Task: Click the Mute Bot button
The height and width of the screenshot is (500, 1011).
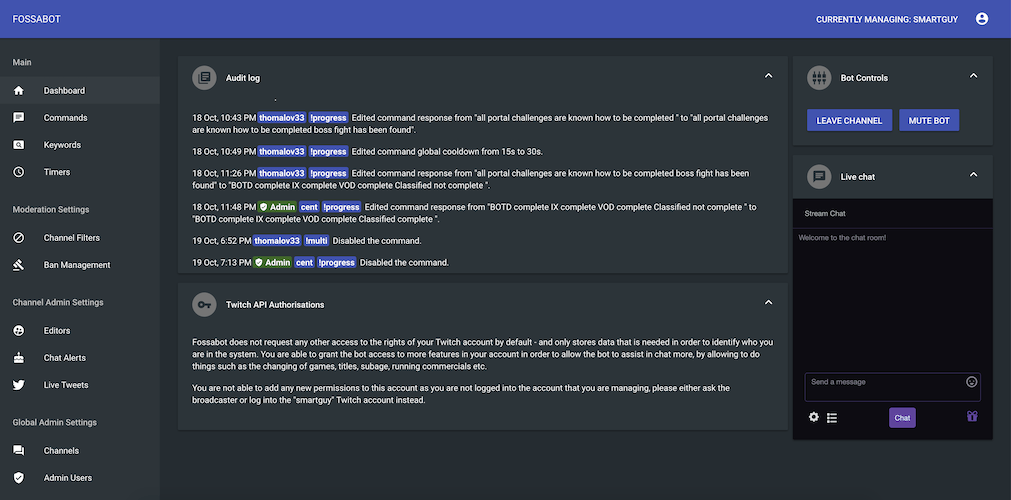Action: 929,120
